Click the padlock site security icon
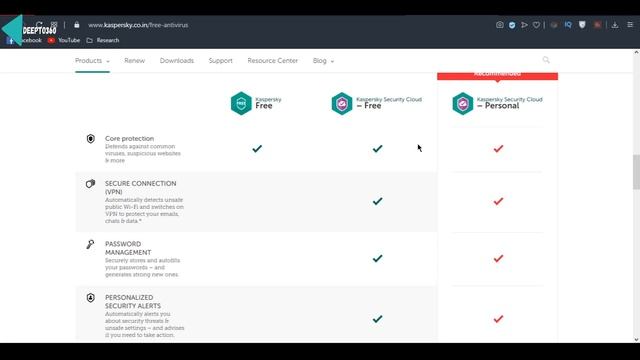This screenshot has width=640, height=360. (x=77, y=25)
